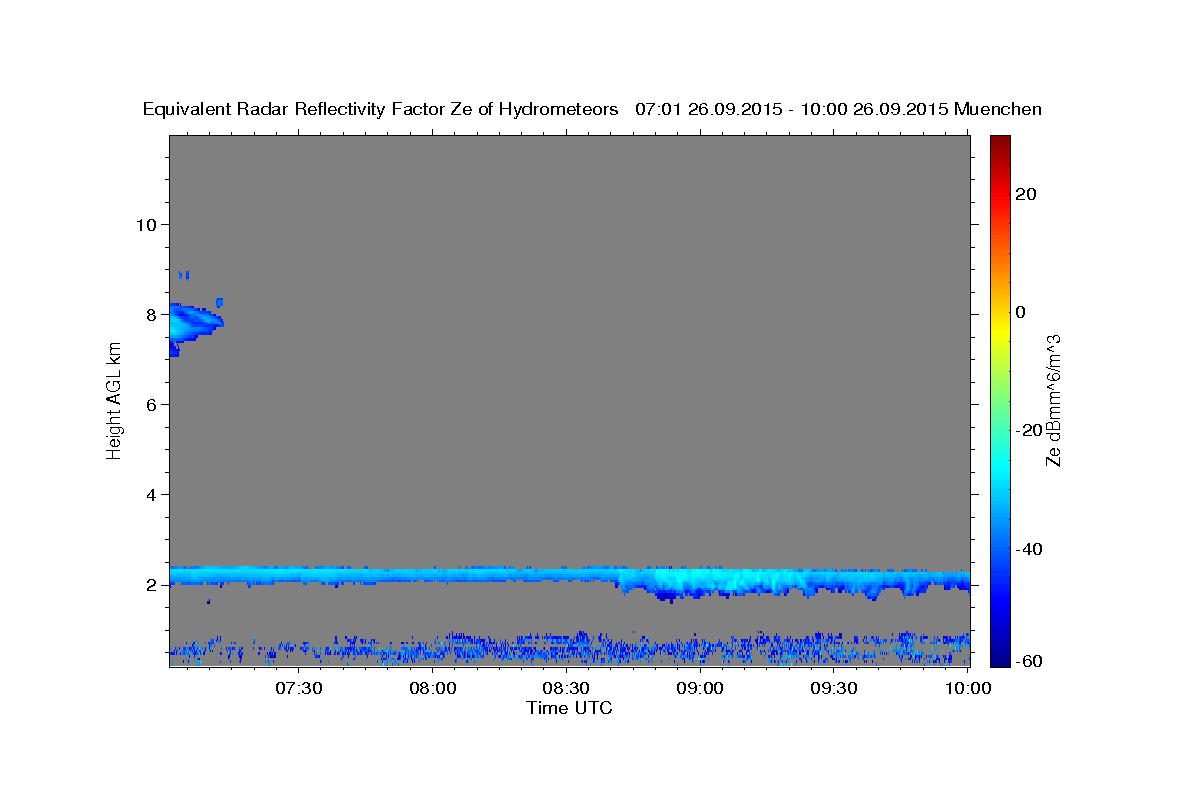1200x800 pixels.
Task: Click the height tick label 2
Action: 150,585
